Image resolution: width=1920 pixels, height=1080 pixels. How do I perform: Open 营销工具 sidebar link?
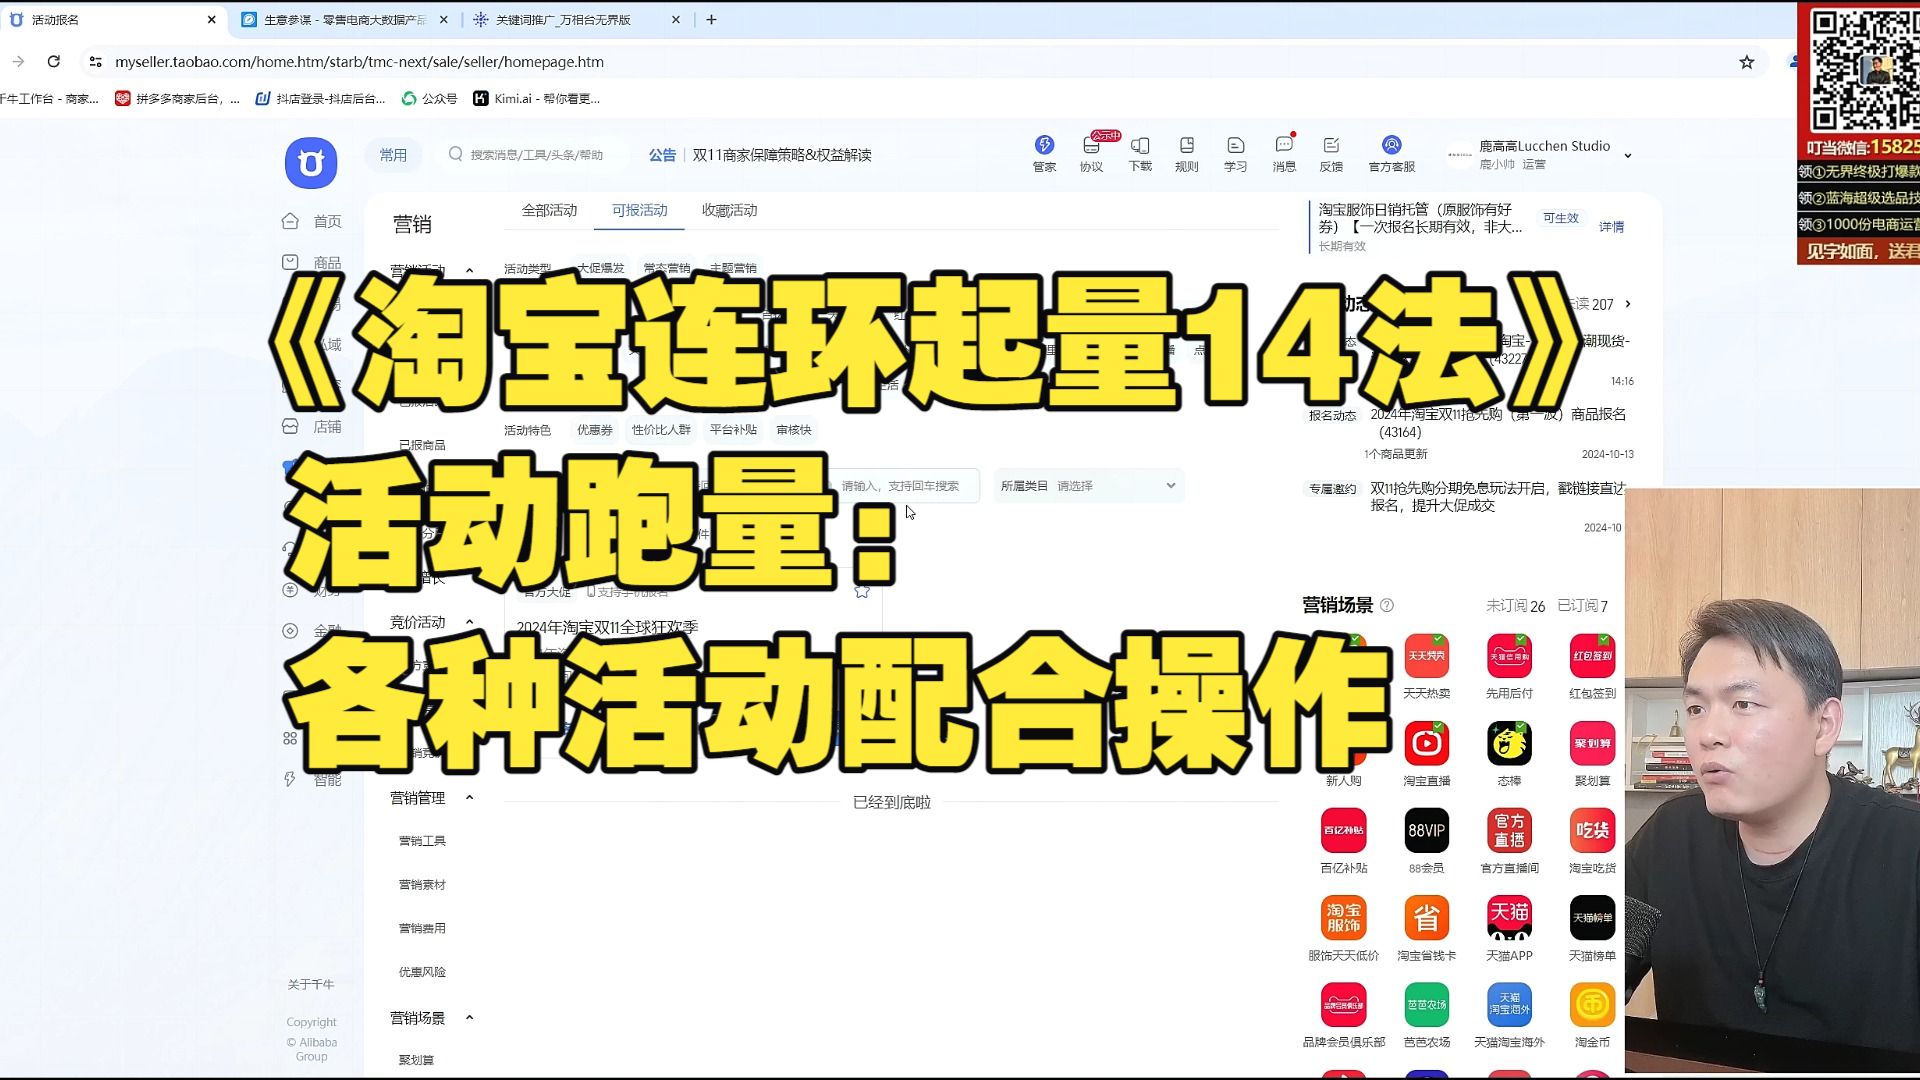pyautogui.click(x=422, y=841)
